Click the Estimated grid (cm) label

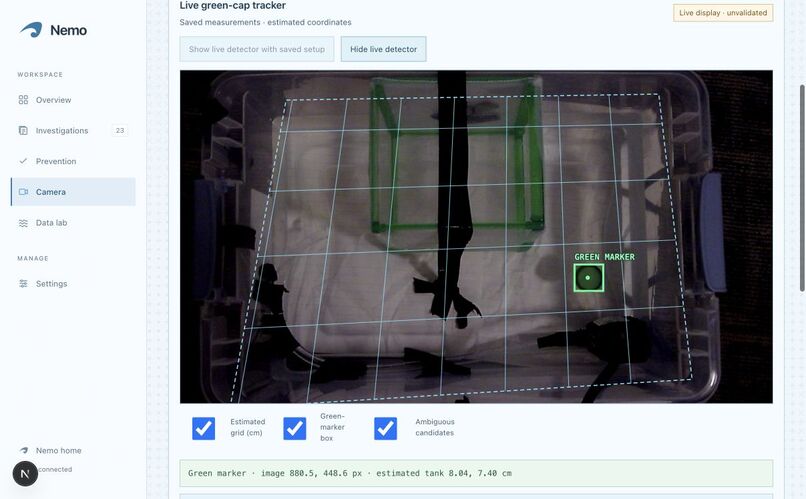pyautogui.click(x=247, y=427)
